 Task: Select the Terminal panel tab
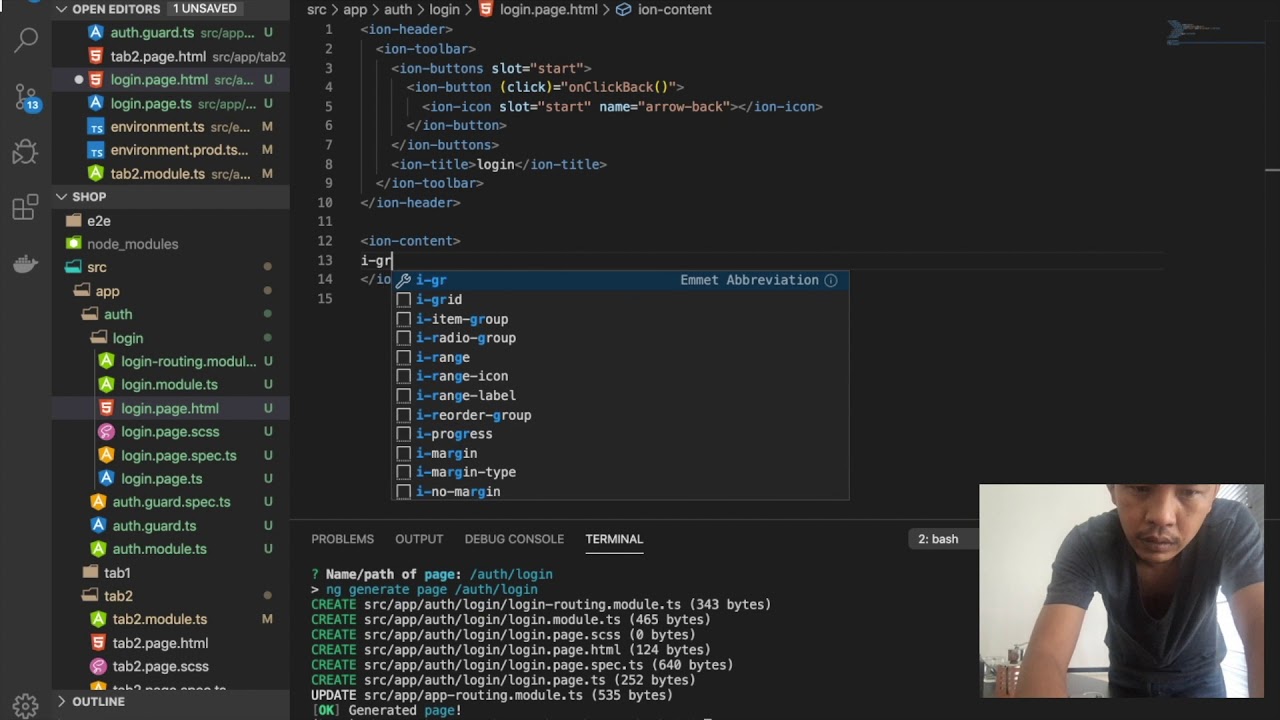click(x=614, y=539)
